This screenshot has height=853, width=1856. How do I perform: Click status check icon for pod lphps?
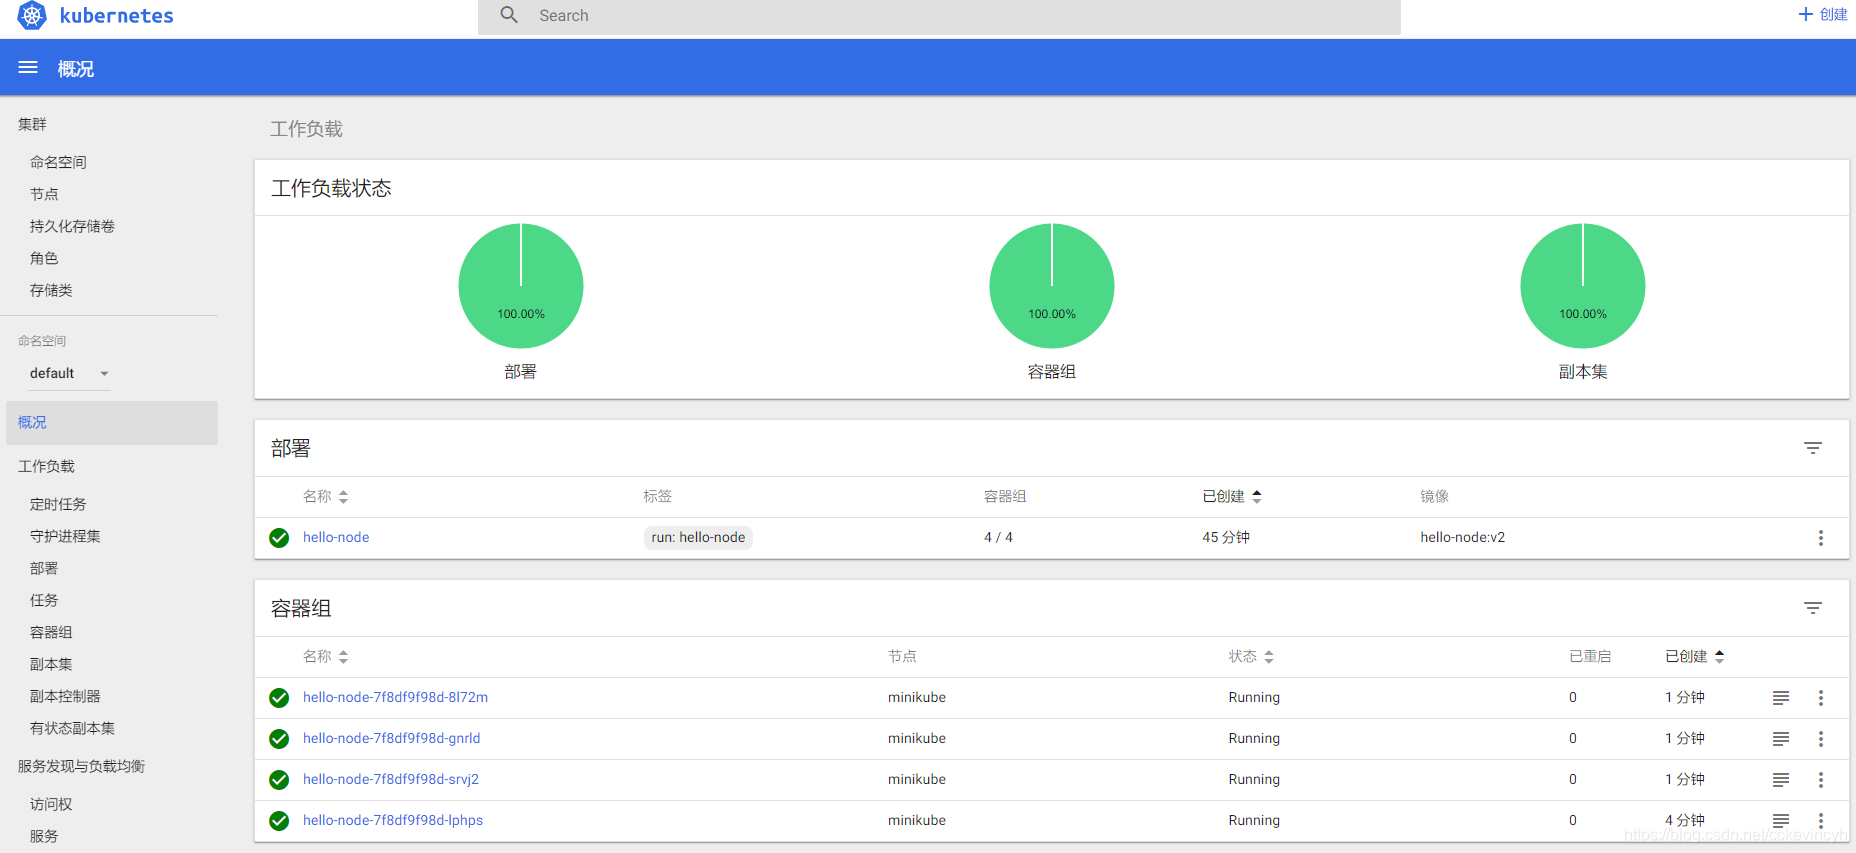click(279, 821)
